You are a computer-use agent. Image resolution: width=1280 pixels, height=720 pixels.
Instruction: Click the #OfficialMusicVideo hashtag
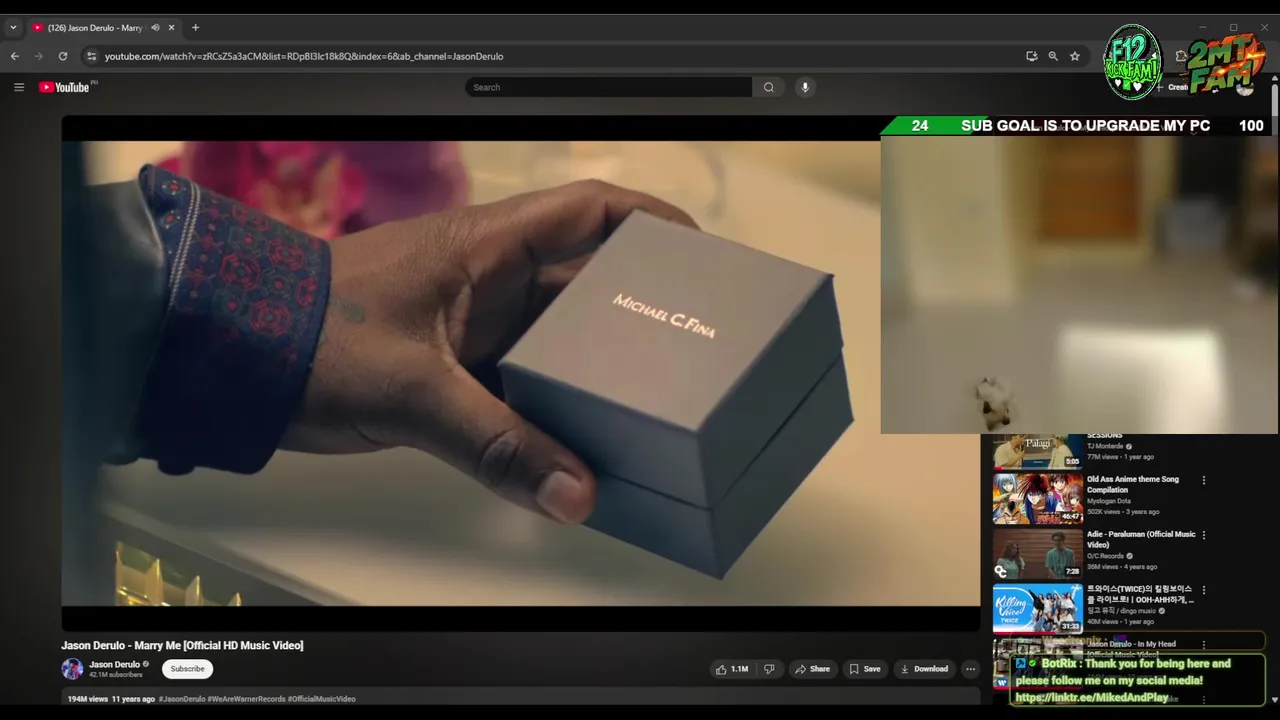click(321, 699)
